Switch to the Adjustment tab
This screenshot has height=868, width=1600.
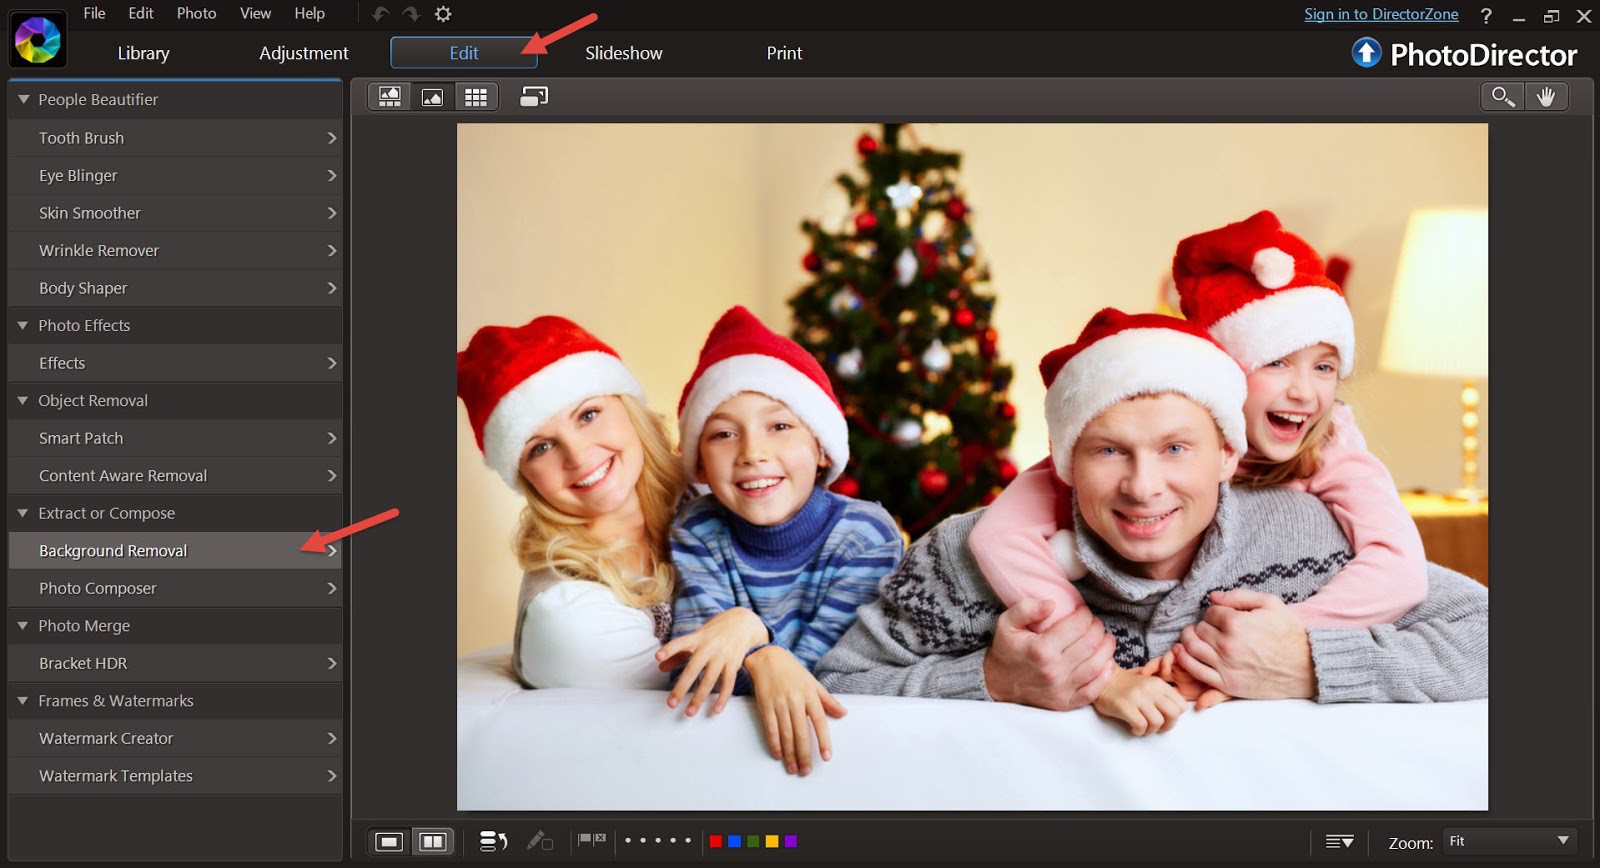tap(304, 53)
